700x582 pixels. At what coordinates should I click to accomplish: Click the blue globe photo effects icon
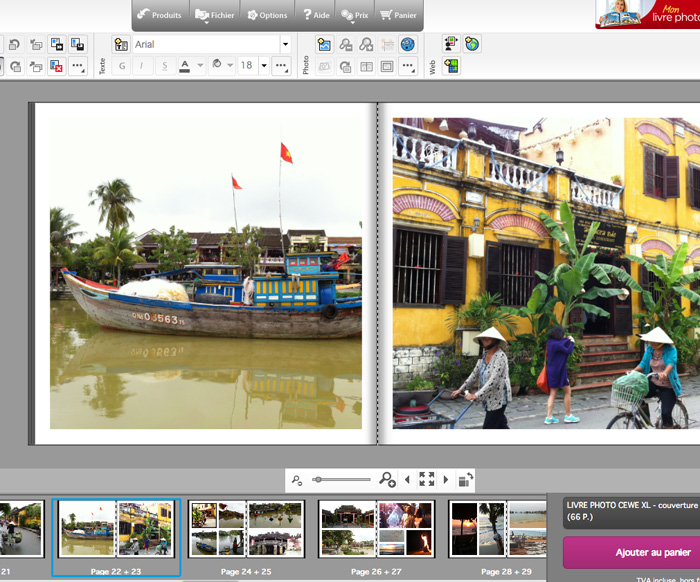pos(408,44)
